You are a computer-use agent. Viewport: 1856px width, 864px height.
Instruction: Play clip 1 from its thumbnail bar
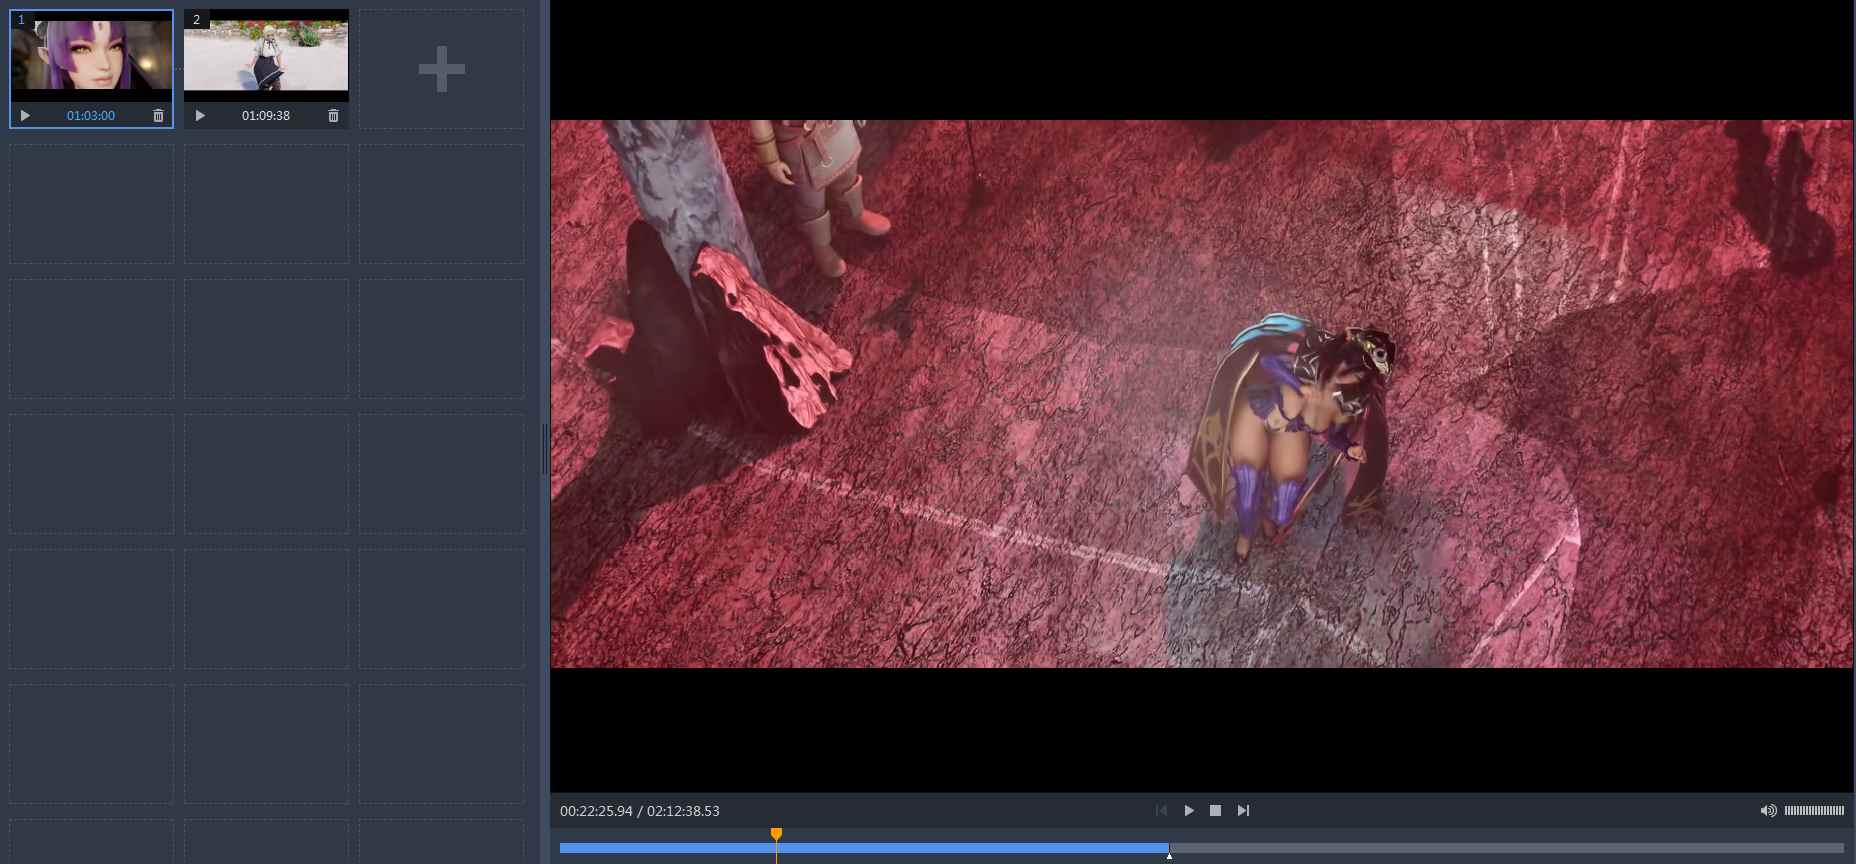coord(25,116)
